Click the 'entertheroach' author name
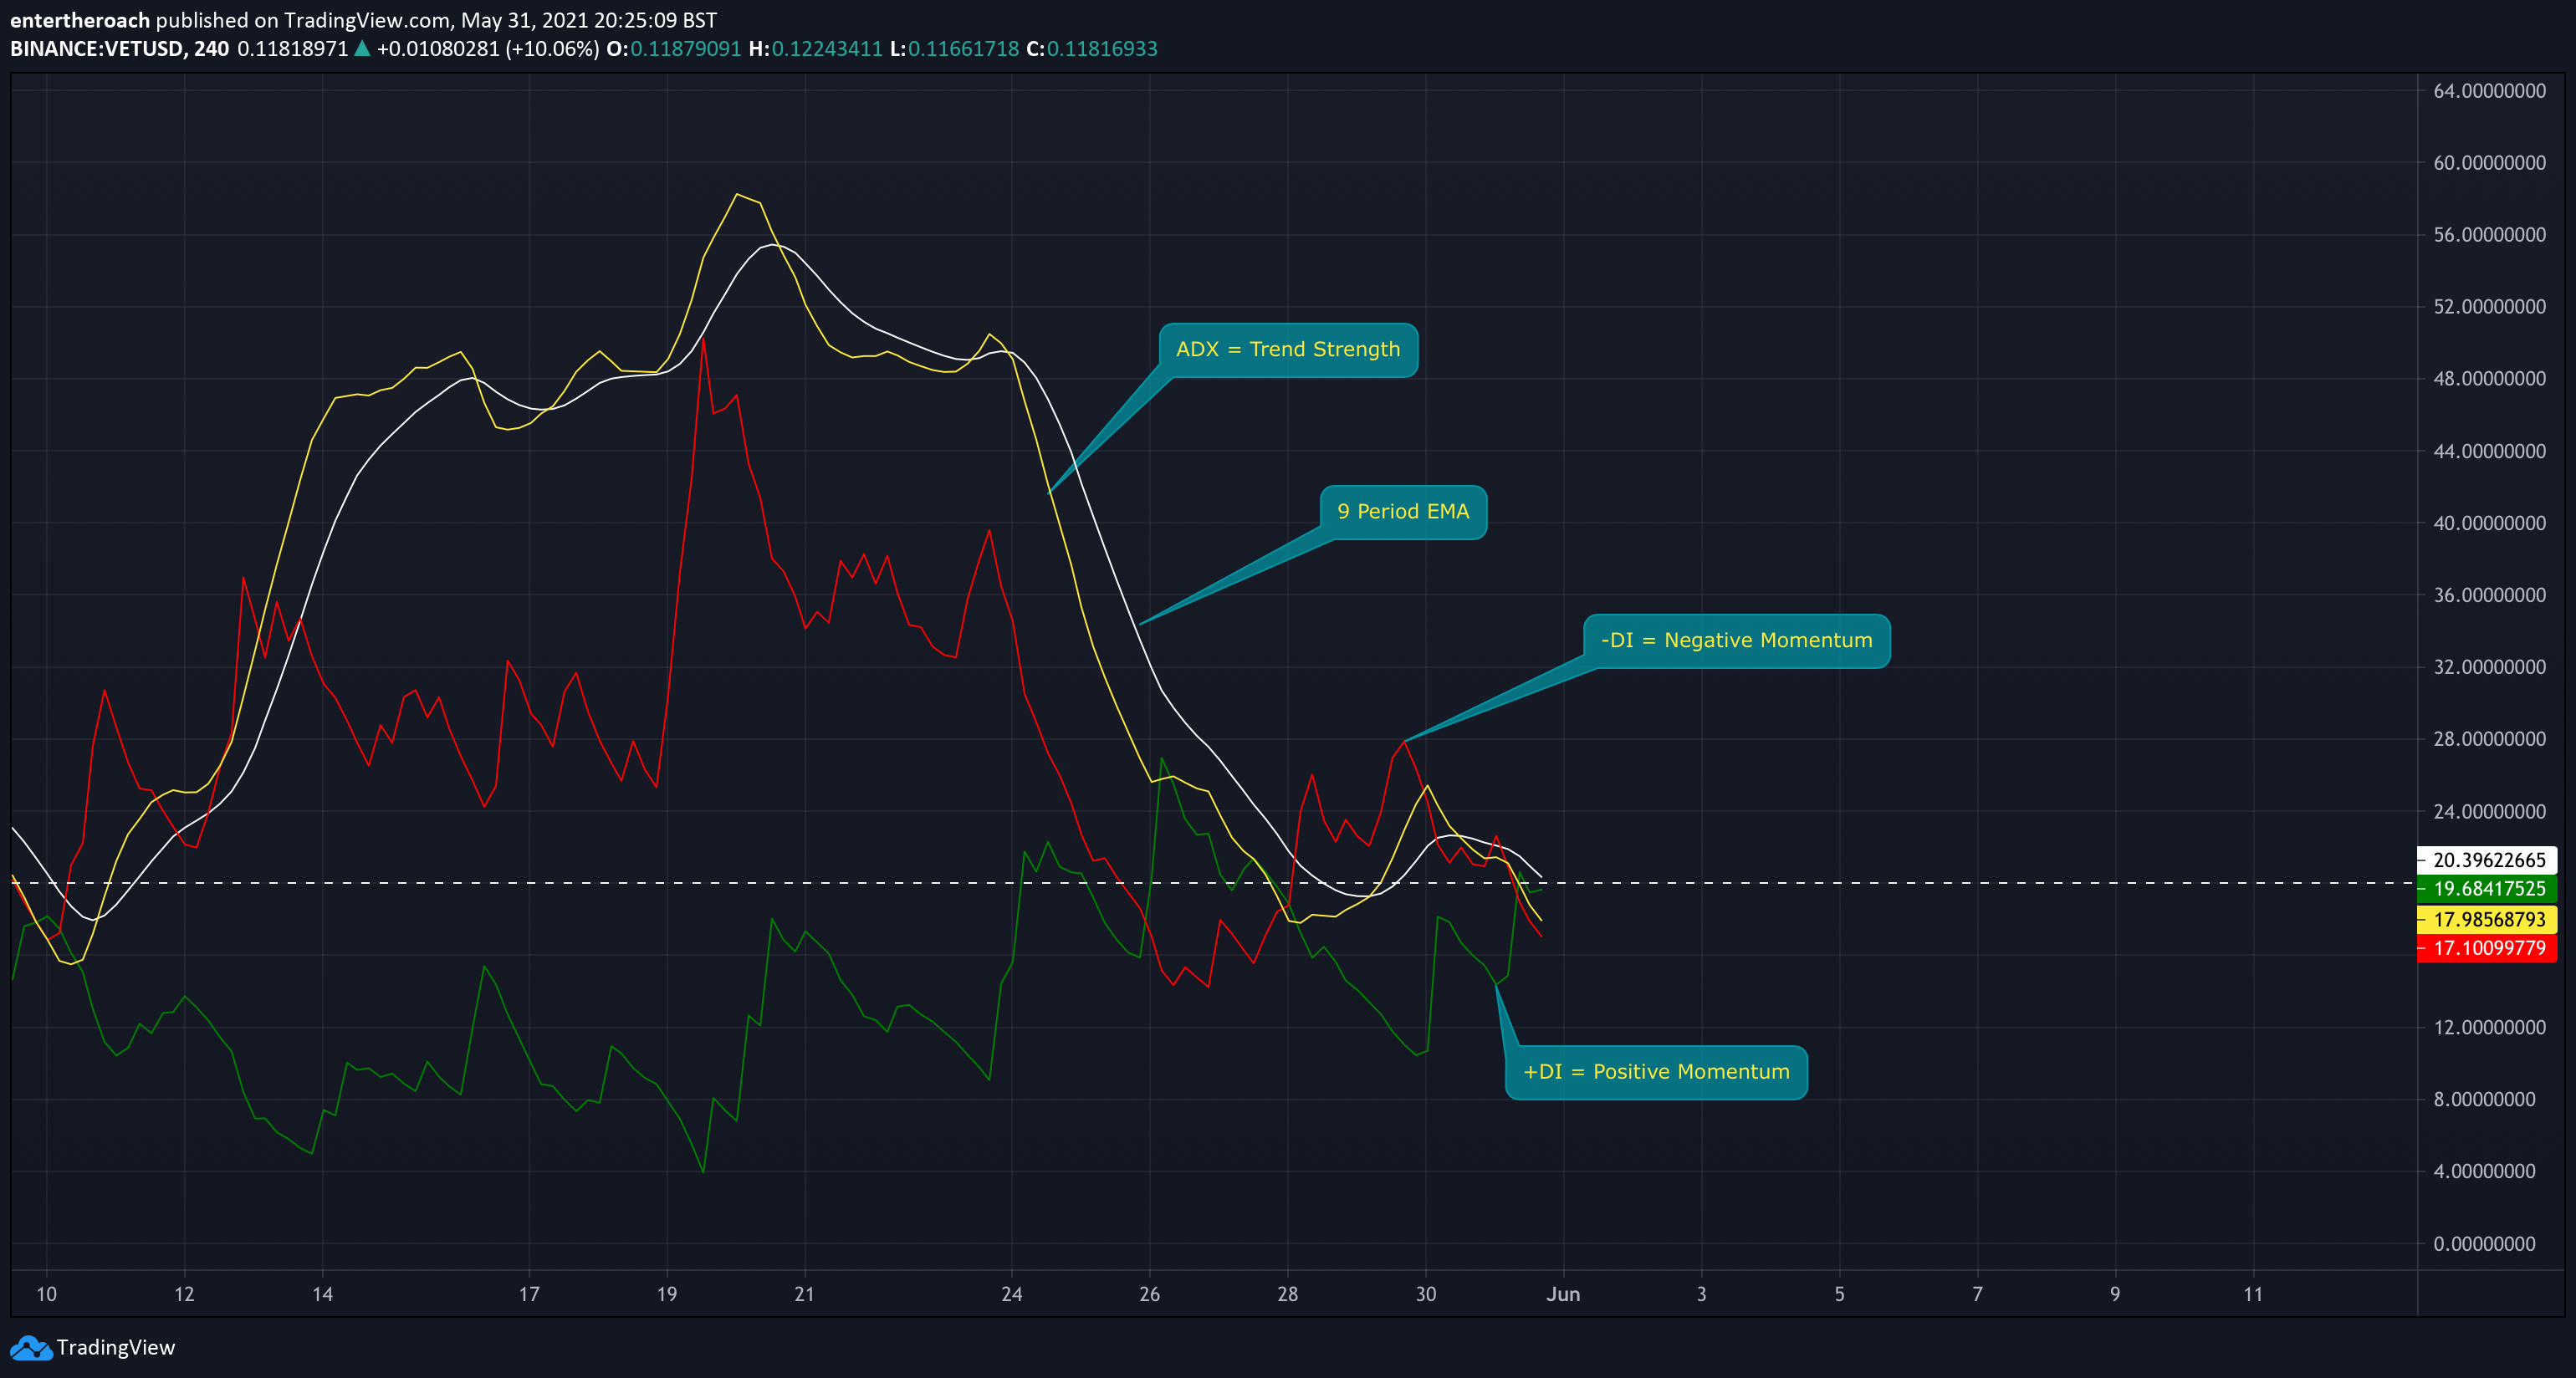The image size is (2576, 1378). click(x=80, y=20)
